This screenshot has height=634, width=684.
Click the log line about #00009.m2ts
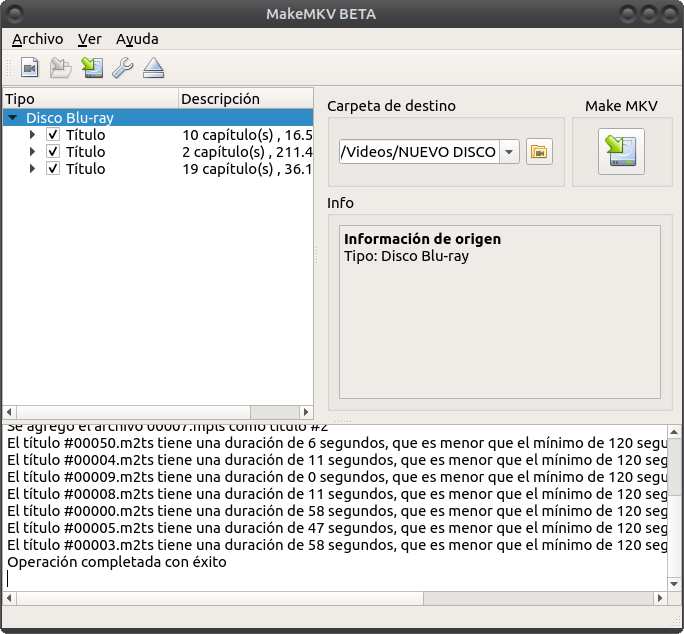tap(337, 477)
